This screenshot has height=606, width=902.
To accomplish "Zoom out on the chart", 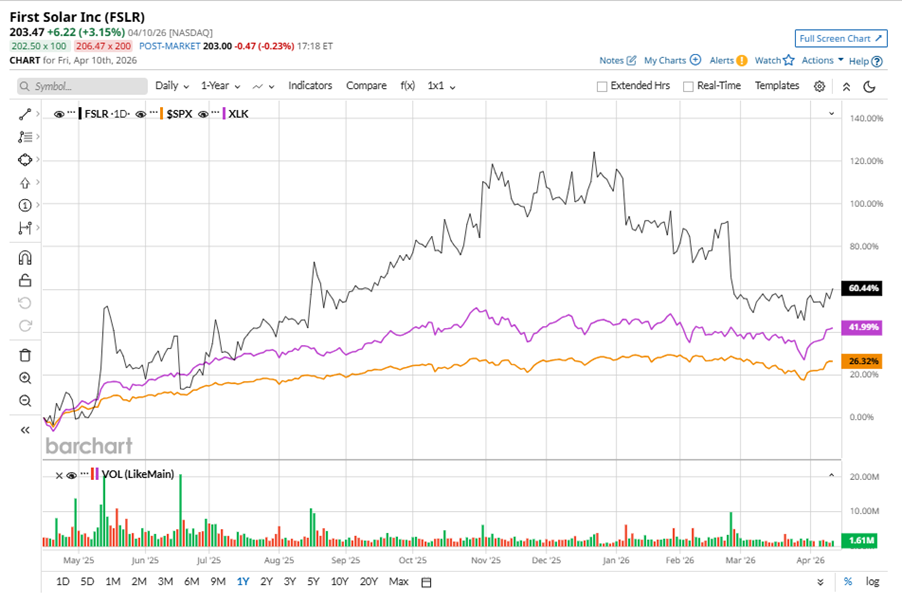I will click(25, 401).
